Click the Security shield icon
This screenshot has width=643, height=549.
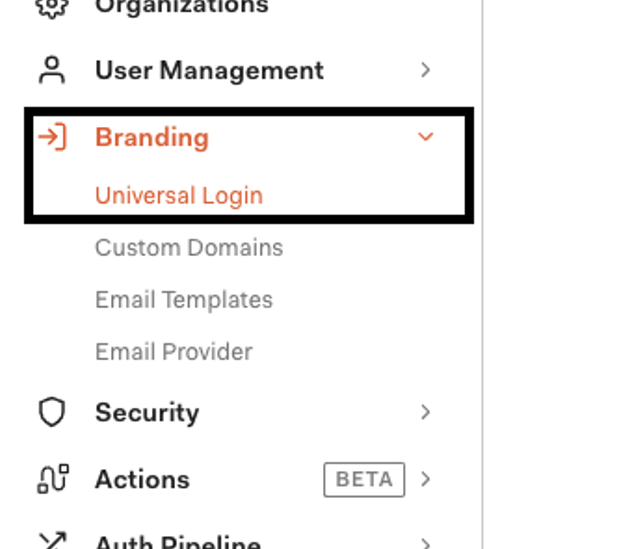pos(51,412)
